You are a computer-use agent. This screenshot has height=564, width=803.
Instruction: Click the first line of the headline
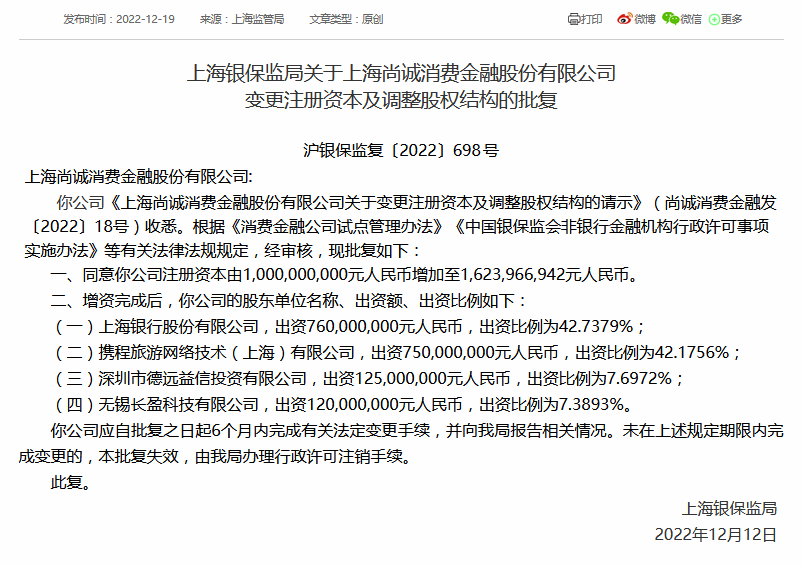(x=401, y=73)
